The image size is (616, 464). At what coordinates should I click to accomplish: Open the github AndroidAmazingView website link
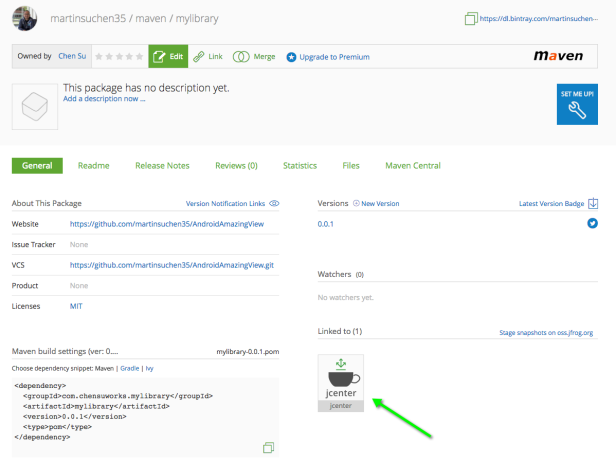coord(167,224)
